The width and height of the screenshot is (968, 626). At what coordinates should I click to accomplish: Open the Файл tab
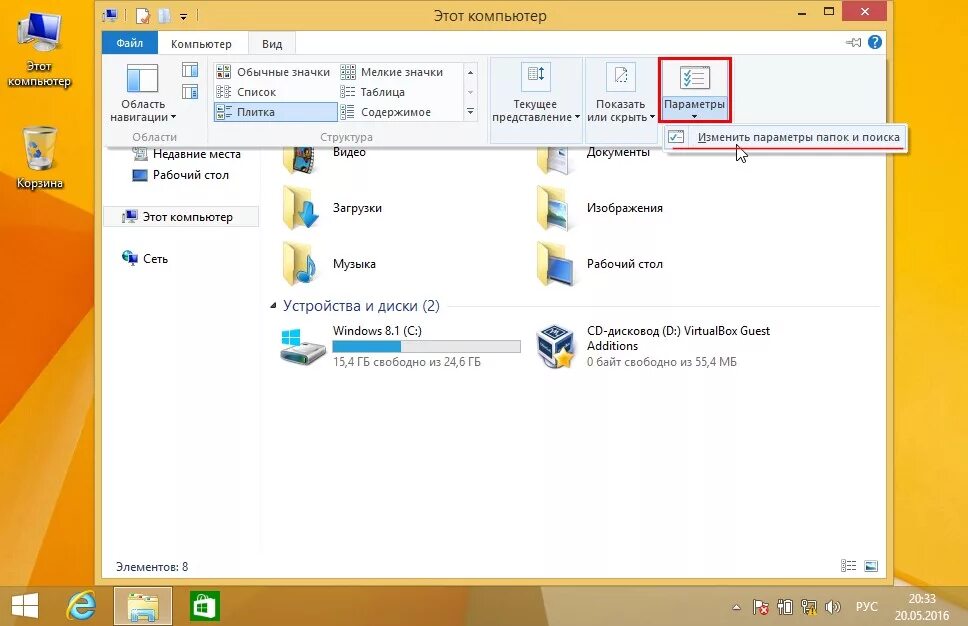(x=130, y=43)
